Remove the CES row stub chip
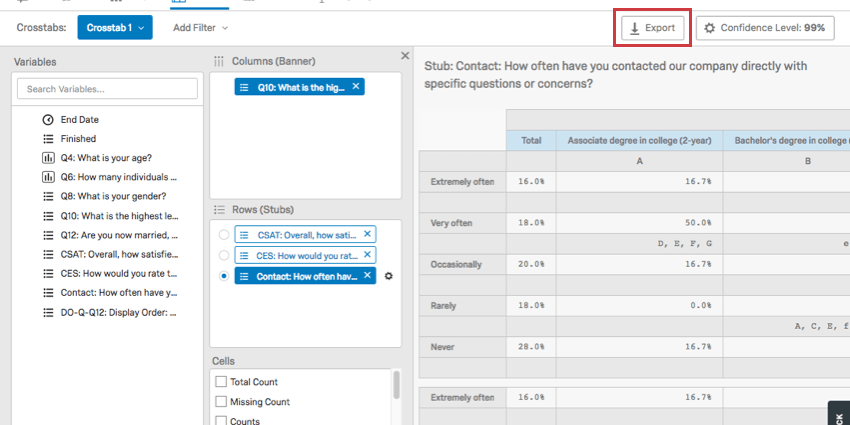 coord(367,255)
